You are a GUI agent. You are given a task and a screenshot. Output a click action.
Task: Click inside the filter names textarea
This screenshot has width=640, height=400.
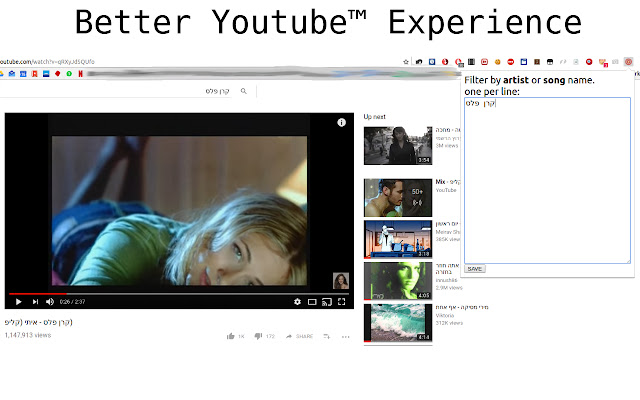547,180
